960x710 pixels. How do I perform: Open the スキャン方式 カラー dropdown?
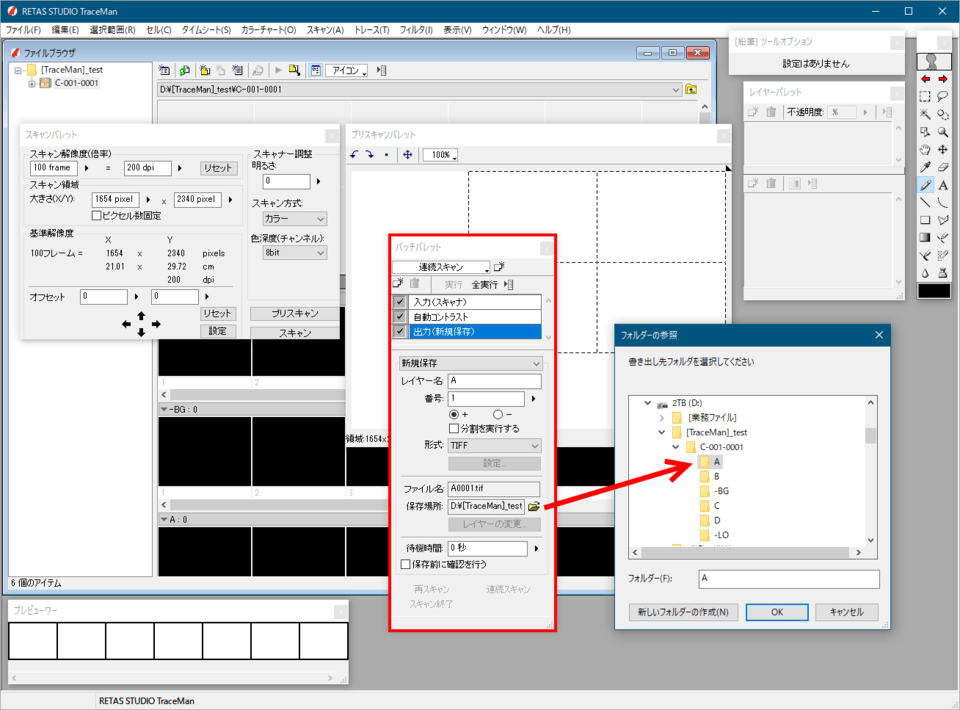294,218
